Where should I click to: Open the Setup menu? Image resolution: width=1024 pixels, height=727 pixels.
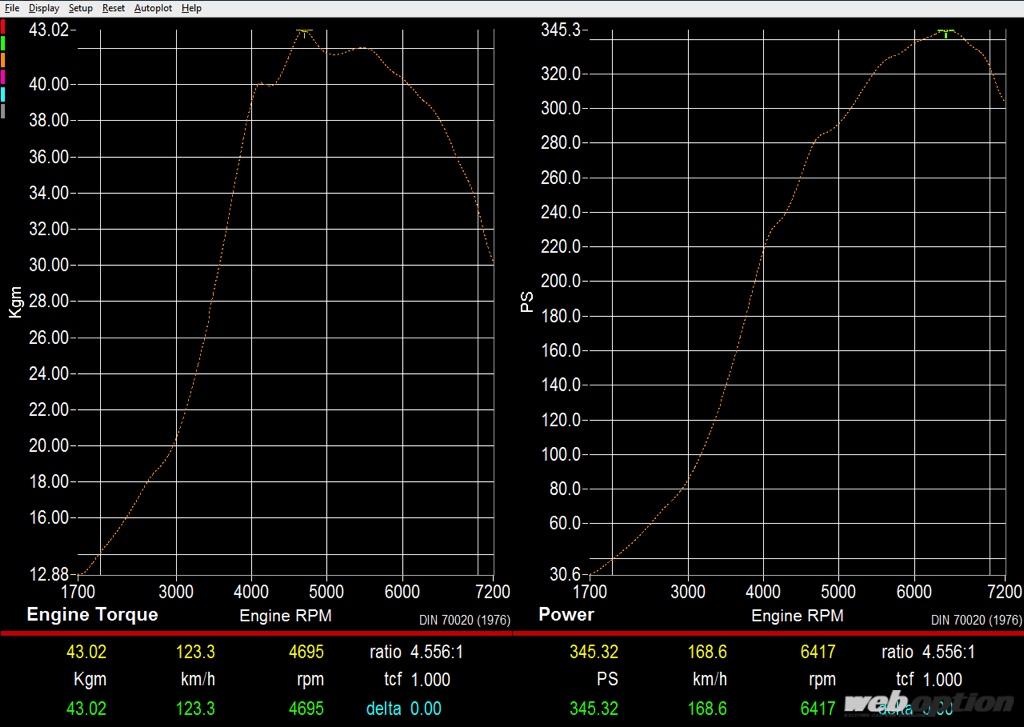tap(80, 8)
